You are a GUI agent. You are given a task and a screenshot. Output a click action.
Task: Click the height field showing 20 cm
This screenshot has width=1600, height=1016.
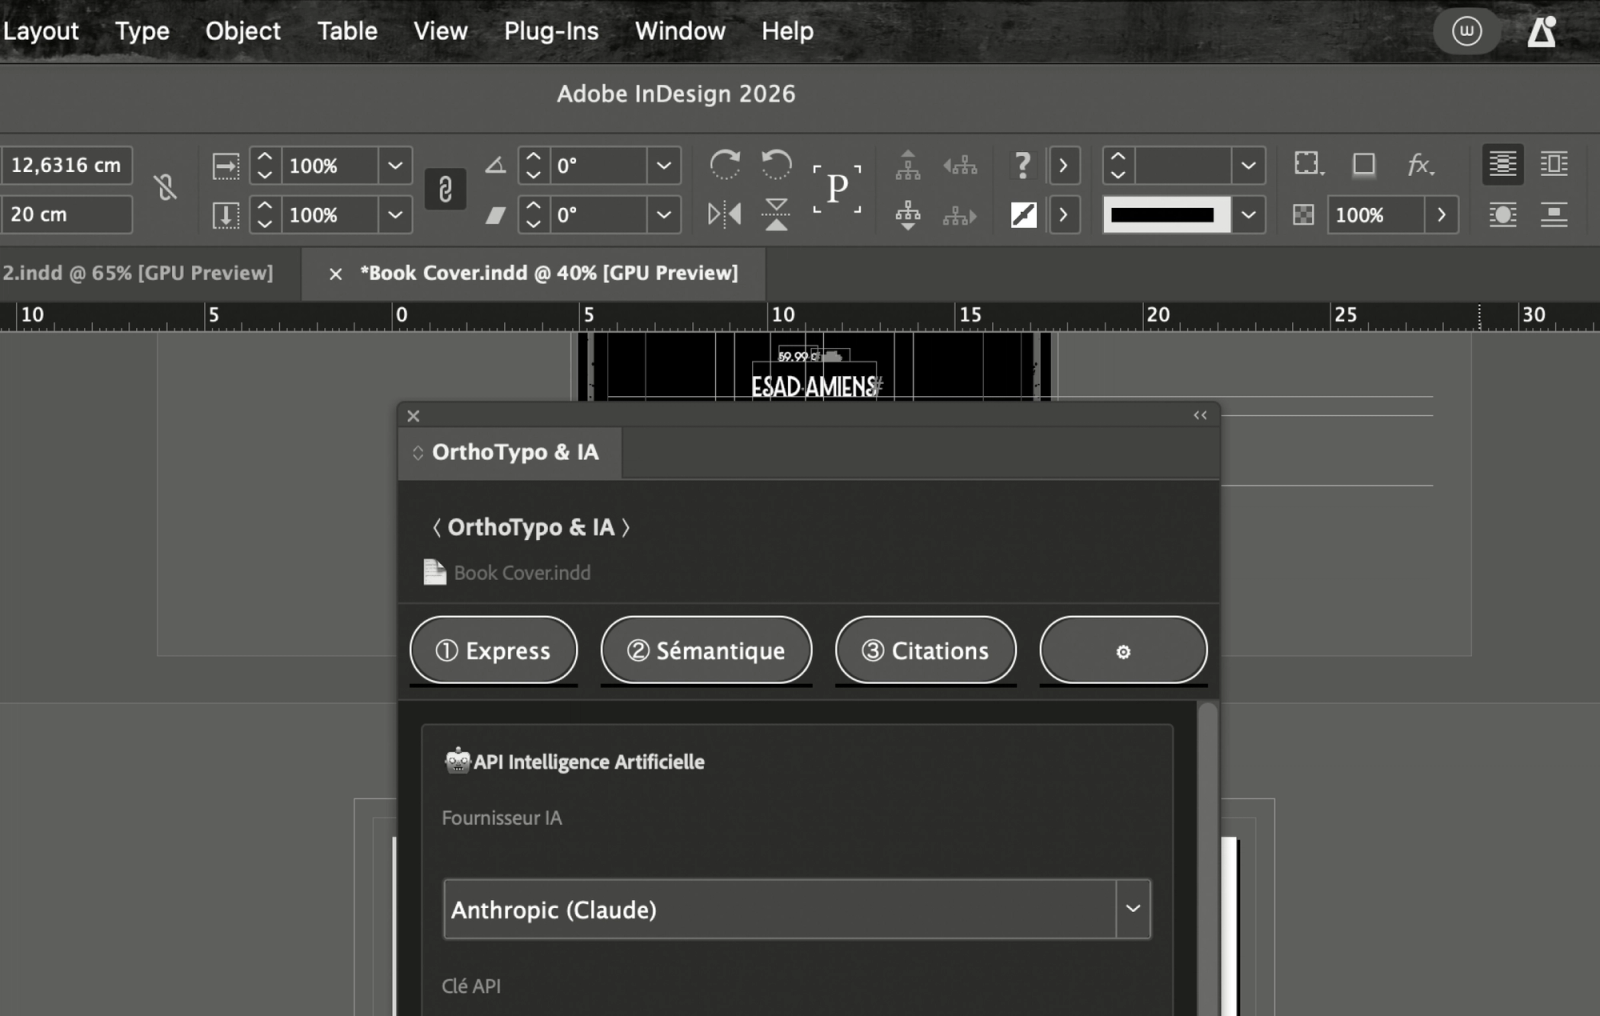[x=66, y=214]
